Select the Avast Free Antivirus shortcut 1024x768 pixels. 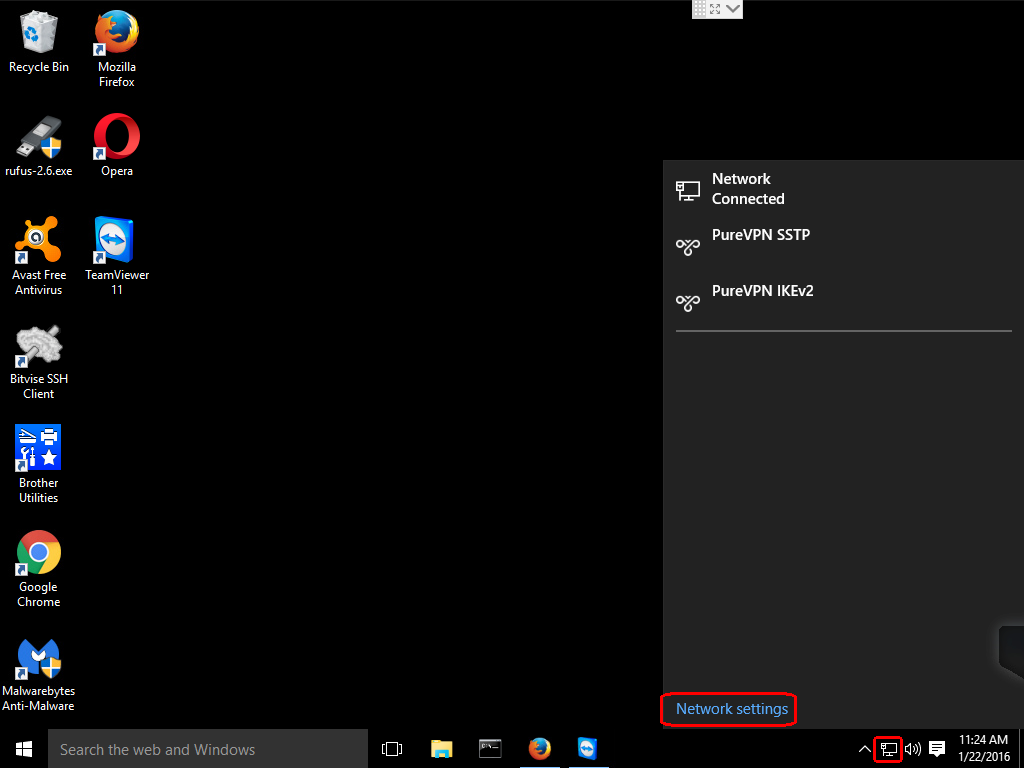coord(39,257)
